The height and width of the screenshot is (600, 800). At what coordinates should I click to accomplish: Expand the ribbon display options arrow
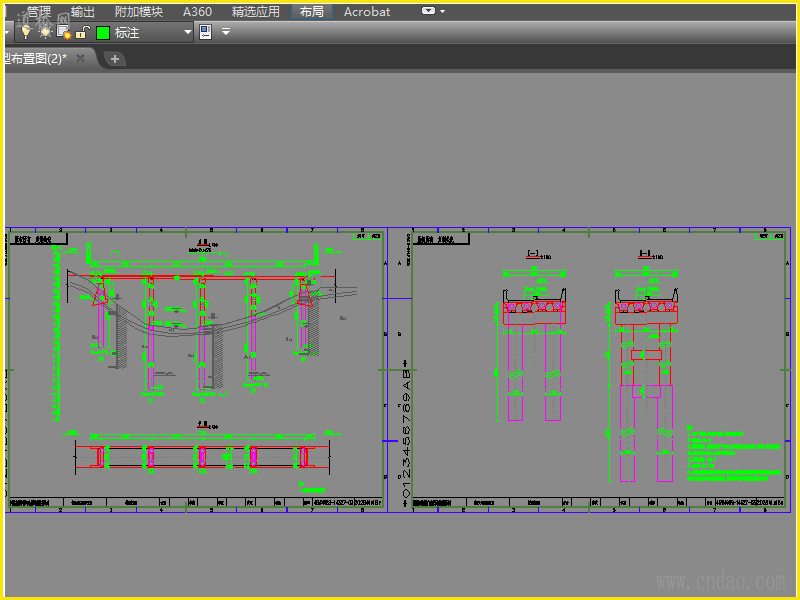(442, 11)
